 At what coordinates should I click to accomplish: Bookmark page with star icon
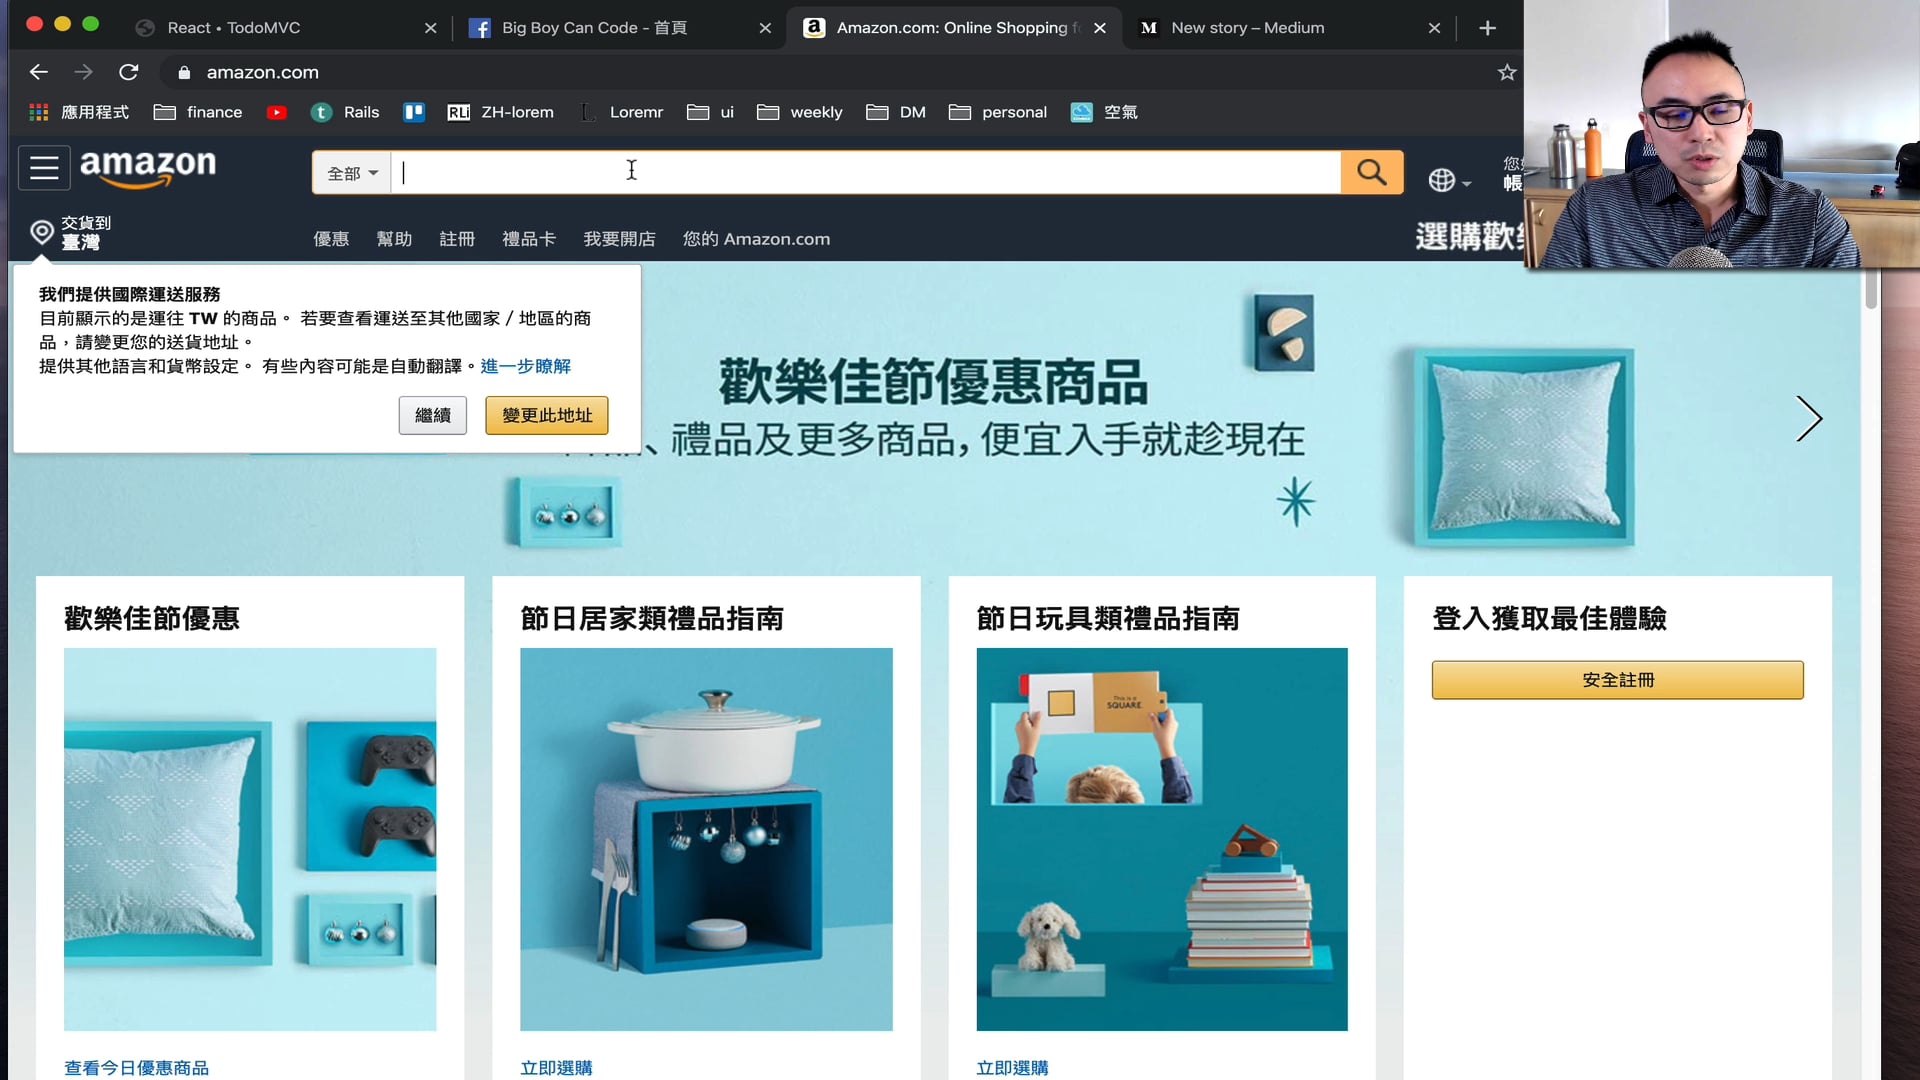[x=1506, y=72]
